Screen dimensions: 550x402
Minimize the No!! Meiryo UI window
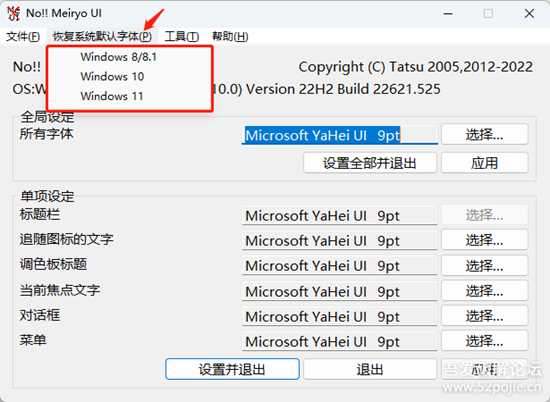[448, 14]
